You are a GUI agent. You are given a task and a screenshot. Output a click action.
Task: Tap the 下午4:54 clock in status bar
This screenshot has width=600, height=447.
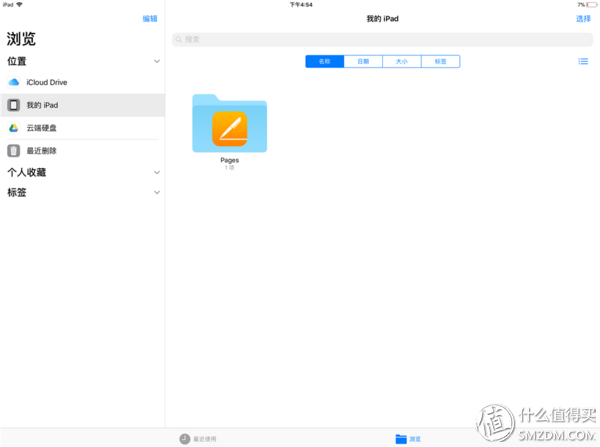(x=301, y=5)
